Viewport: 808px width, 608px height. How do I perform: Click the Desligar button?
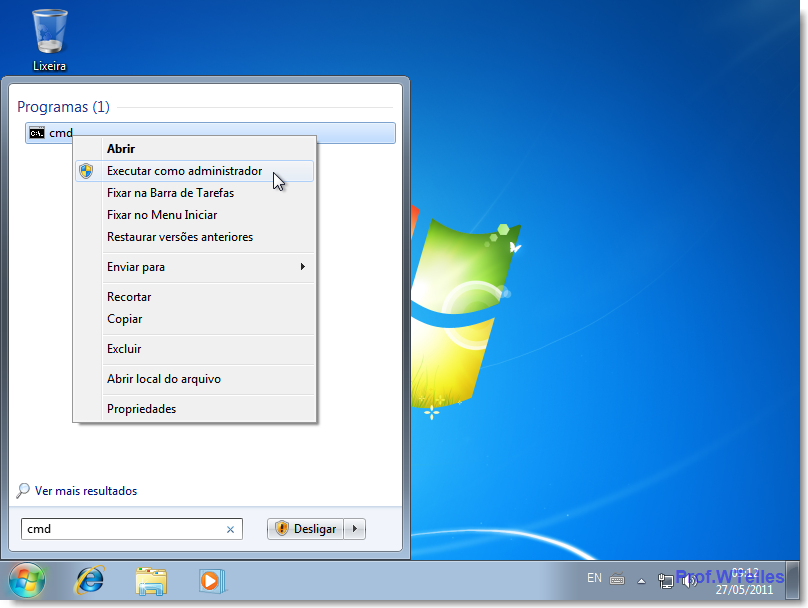[x=305, y=529]
